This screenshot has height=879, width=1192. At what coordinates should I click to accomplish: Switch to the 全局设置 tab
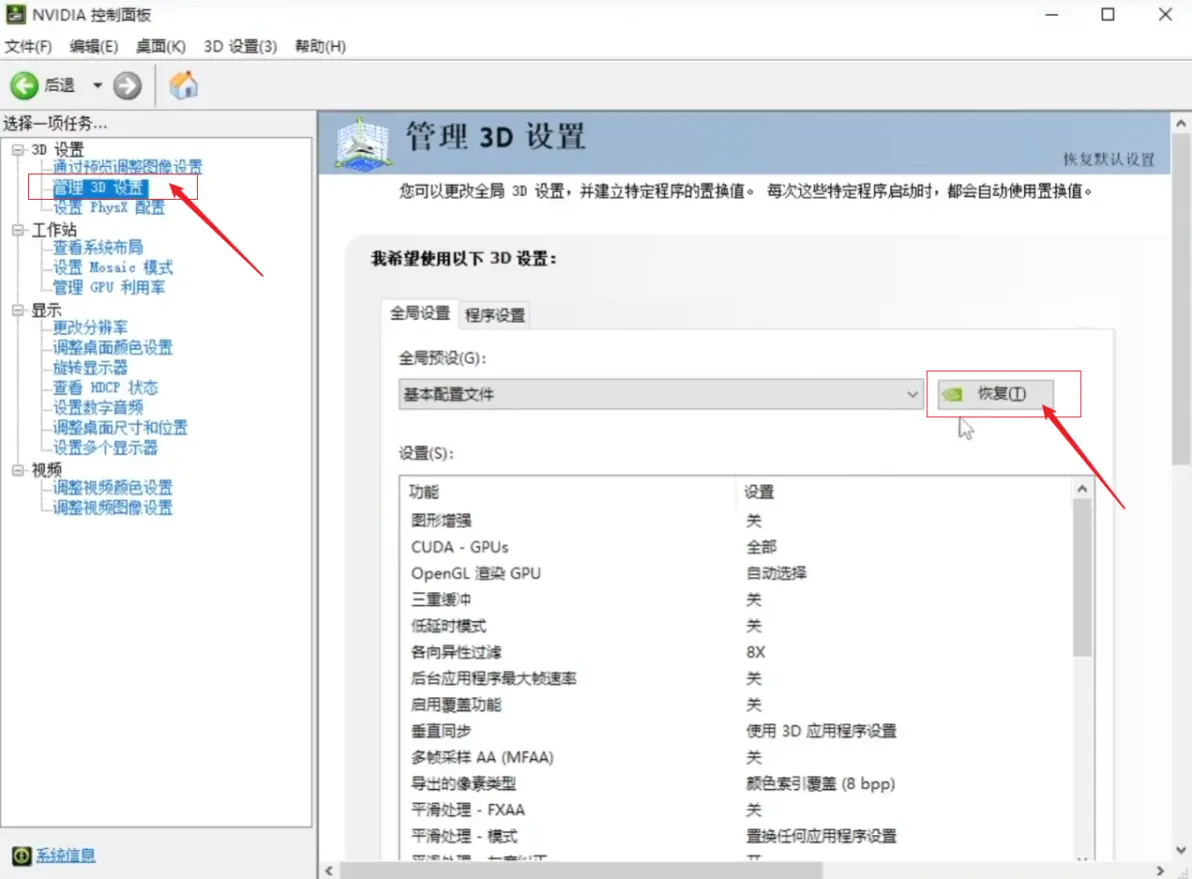(420, 313)
